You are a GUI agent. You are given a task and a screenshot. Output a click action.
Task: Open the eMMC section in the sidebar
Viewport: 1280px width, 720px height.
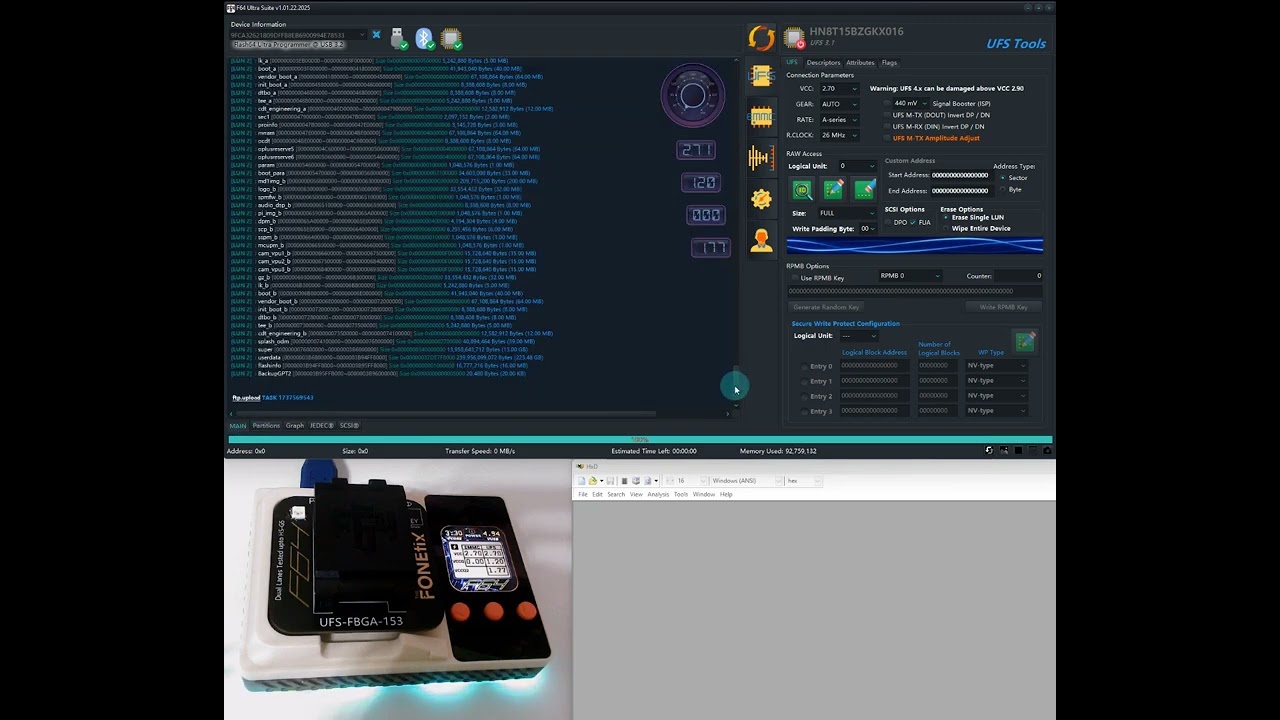click(x=761, y=116)
